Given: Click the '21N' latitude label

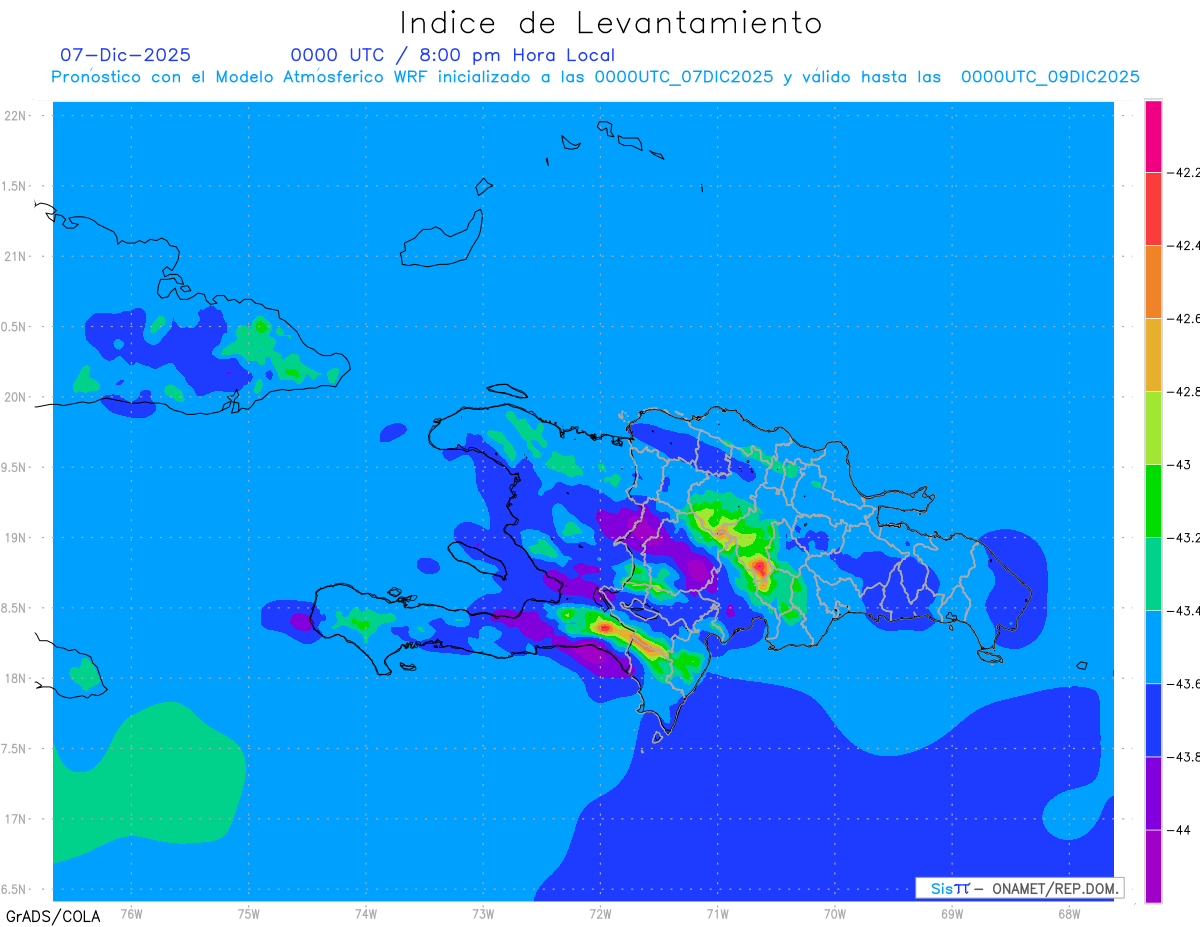Looking at the screenshot, I should click(16, 256).
